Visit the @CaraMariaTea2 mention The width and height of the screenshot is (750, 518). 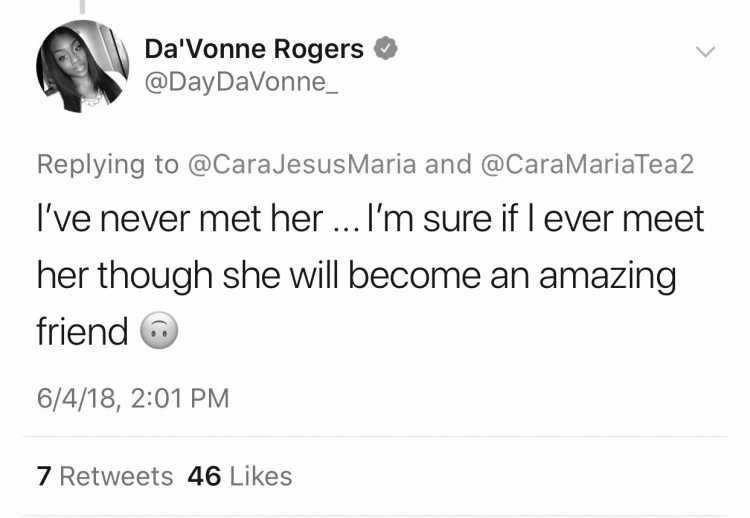(x=586, y=164)
